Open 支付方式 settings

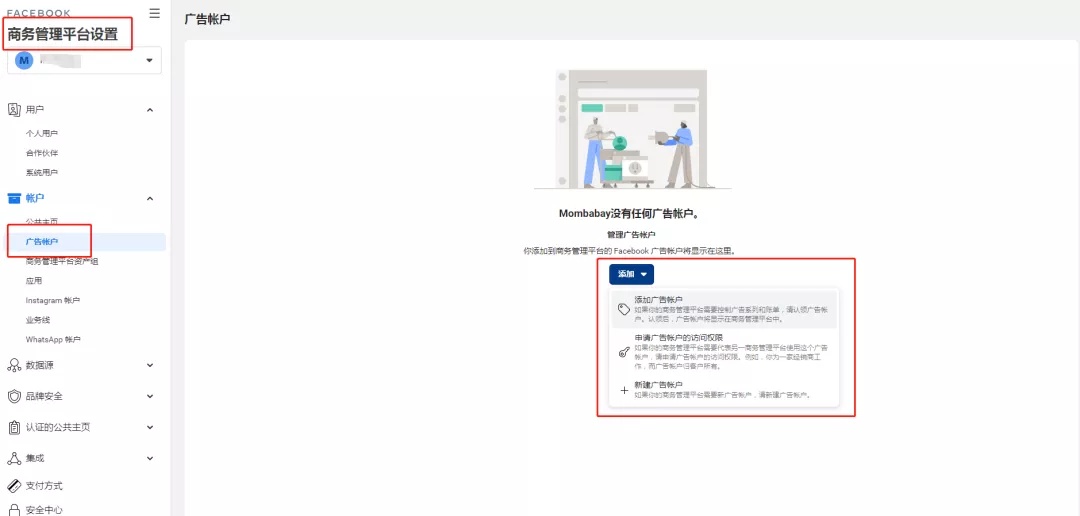pos(44,486)
